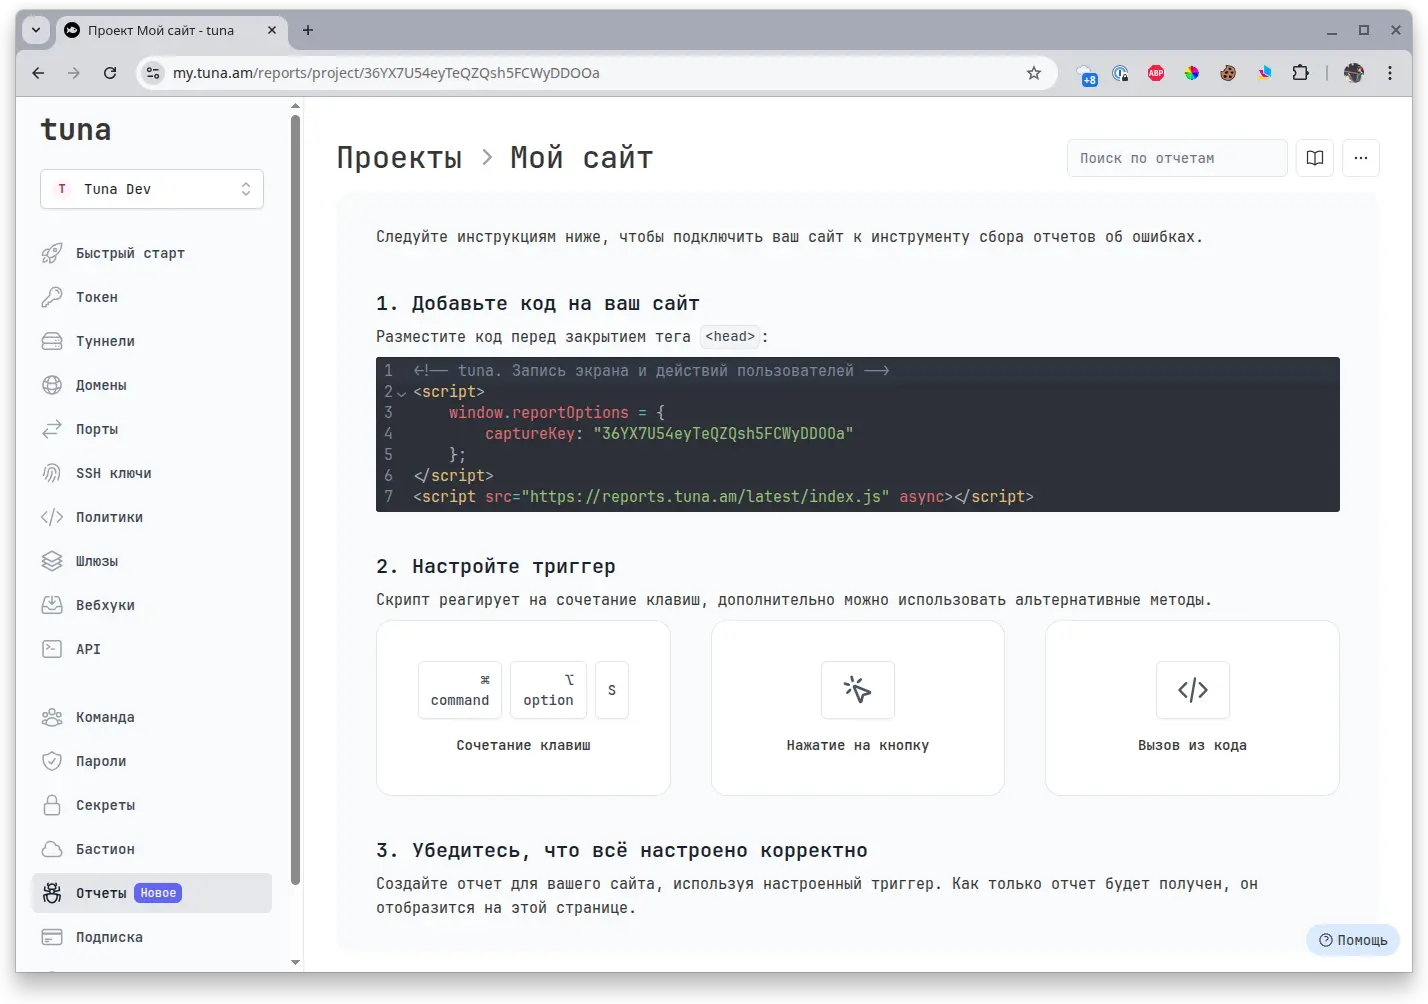Open the Вебхуки section
The width and height of the screenshot is (1428, 1004).
click(103, 605)
